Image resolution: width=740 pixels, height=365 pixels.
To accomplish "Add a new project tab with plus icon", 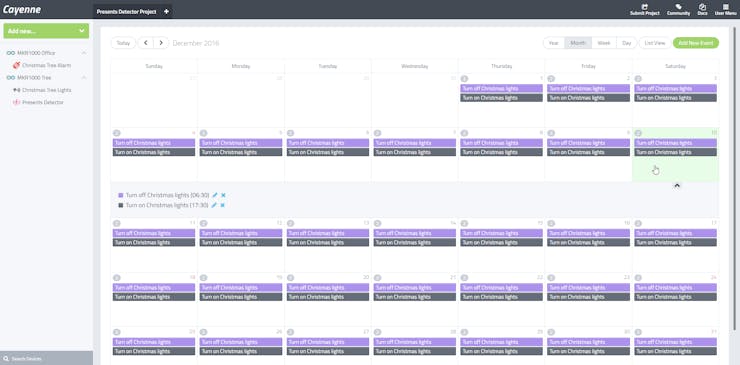I will pyautogui.click(x=166, y=11).
